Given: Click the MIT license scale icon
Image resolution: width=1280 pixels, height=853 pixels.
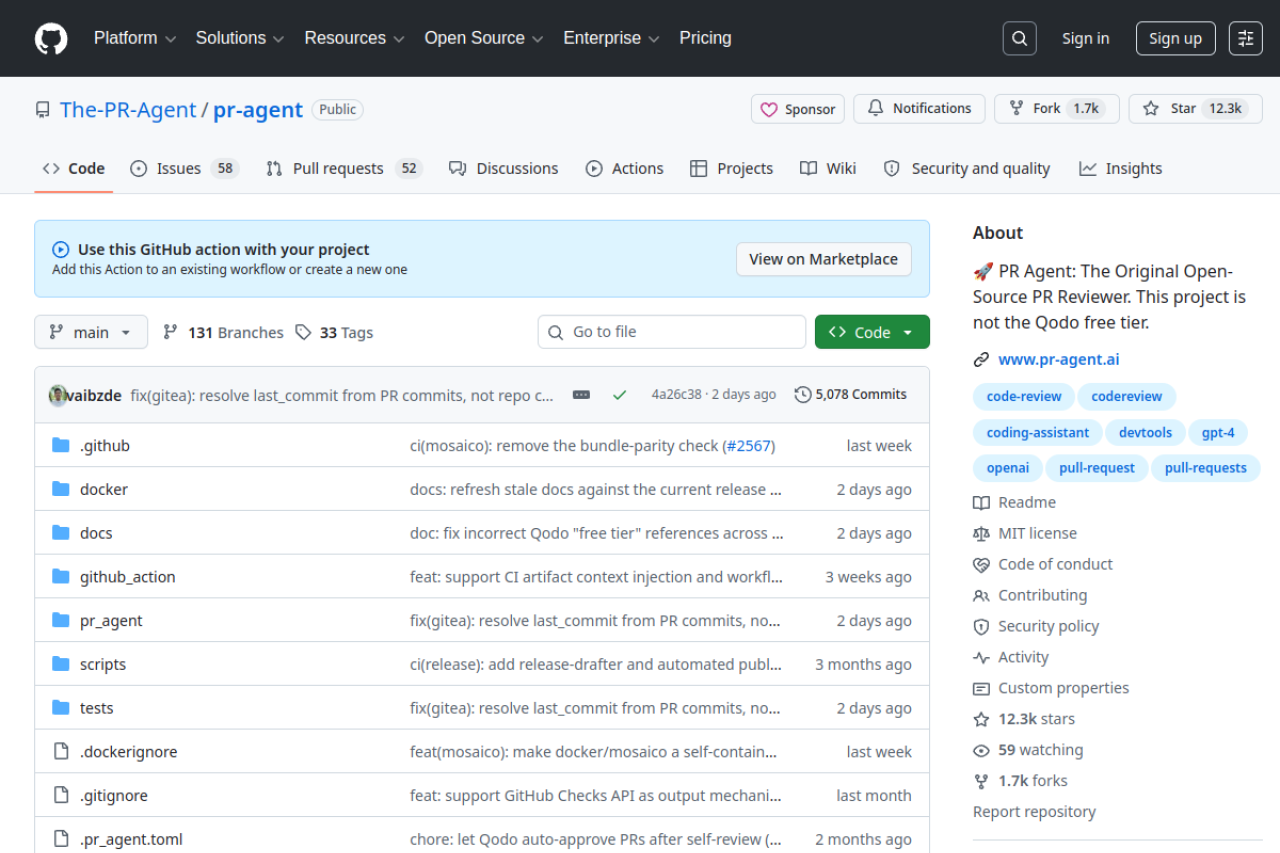Looking at the screenshot, I should (981, 534).
